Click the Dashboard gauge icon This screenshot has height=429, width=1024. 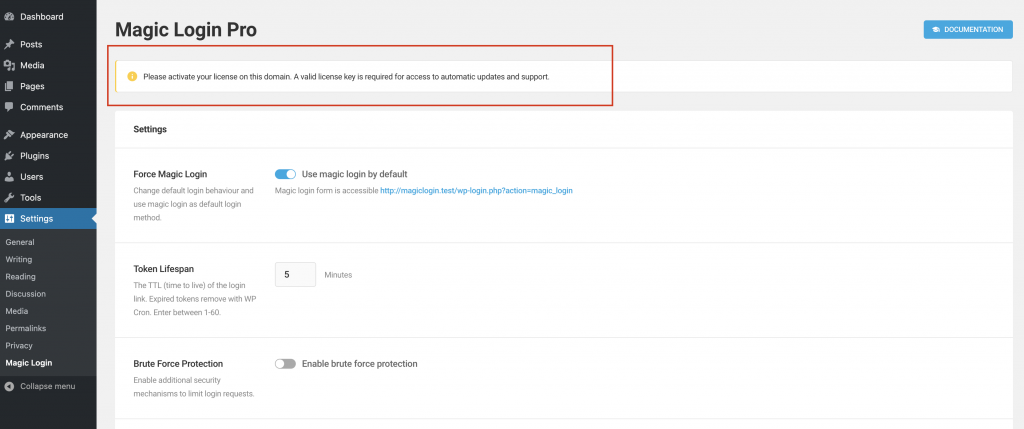point(9,17)
